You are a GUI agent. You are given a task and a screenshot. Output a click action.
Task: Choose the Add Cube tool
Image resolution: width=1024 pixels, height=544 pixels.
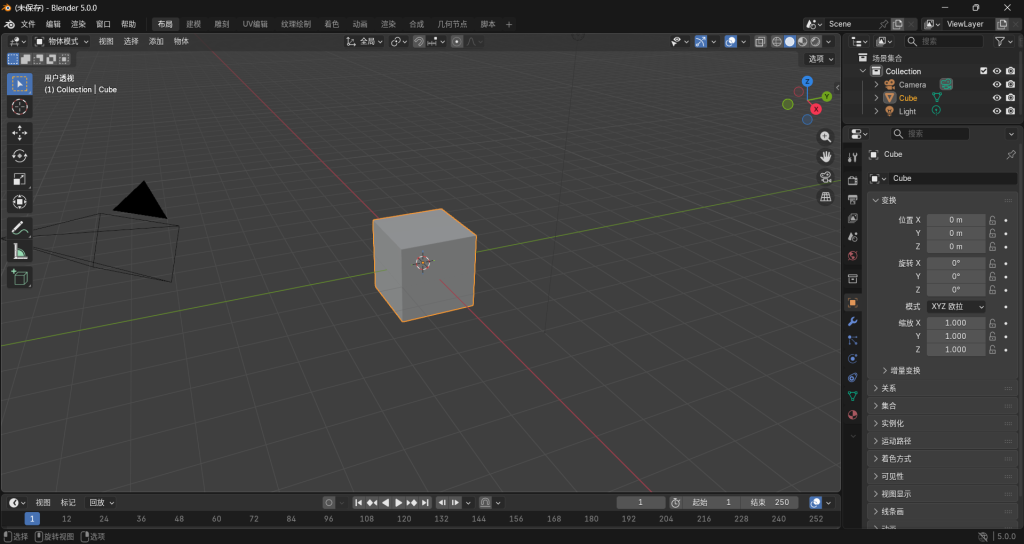click(19, 277)
